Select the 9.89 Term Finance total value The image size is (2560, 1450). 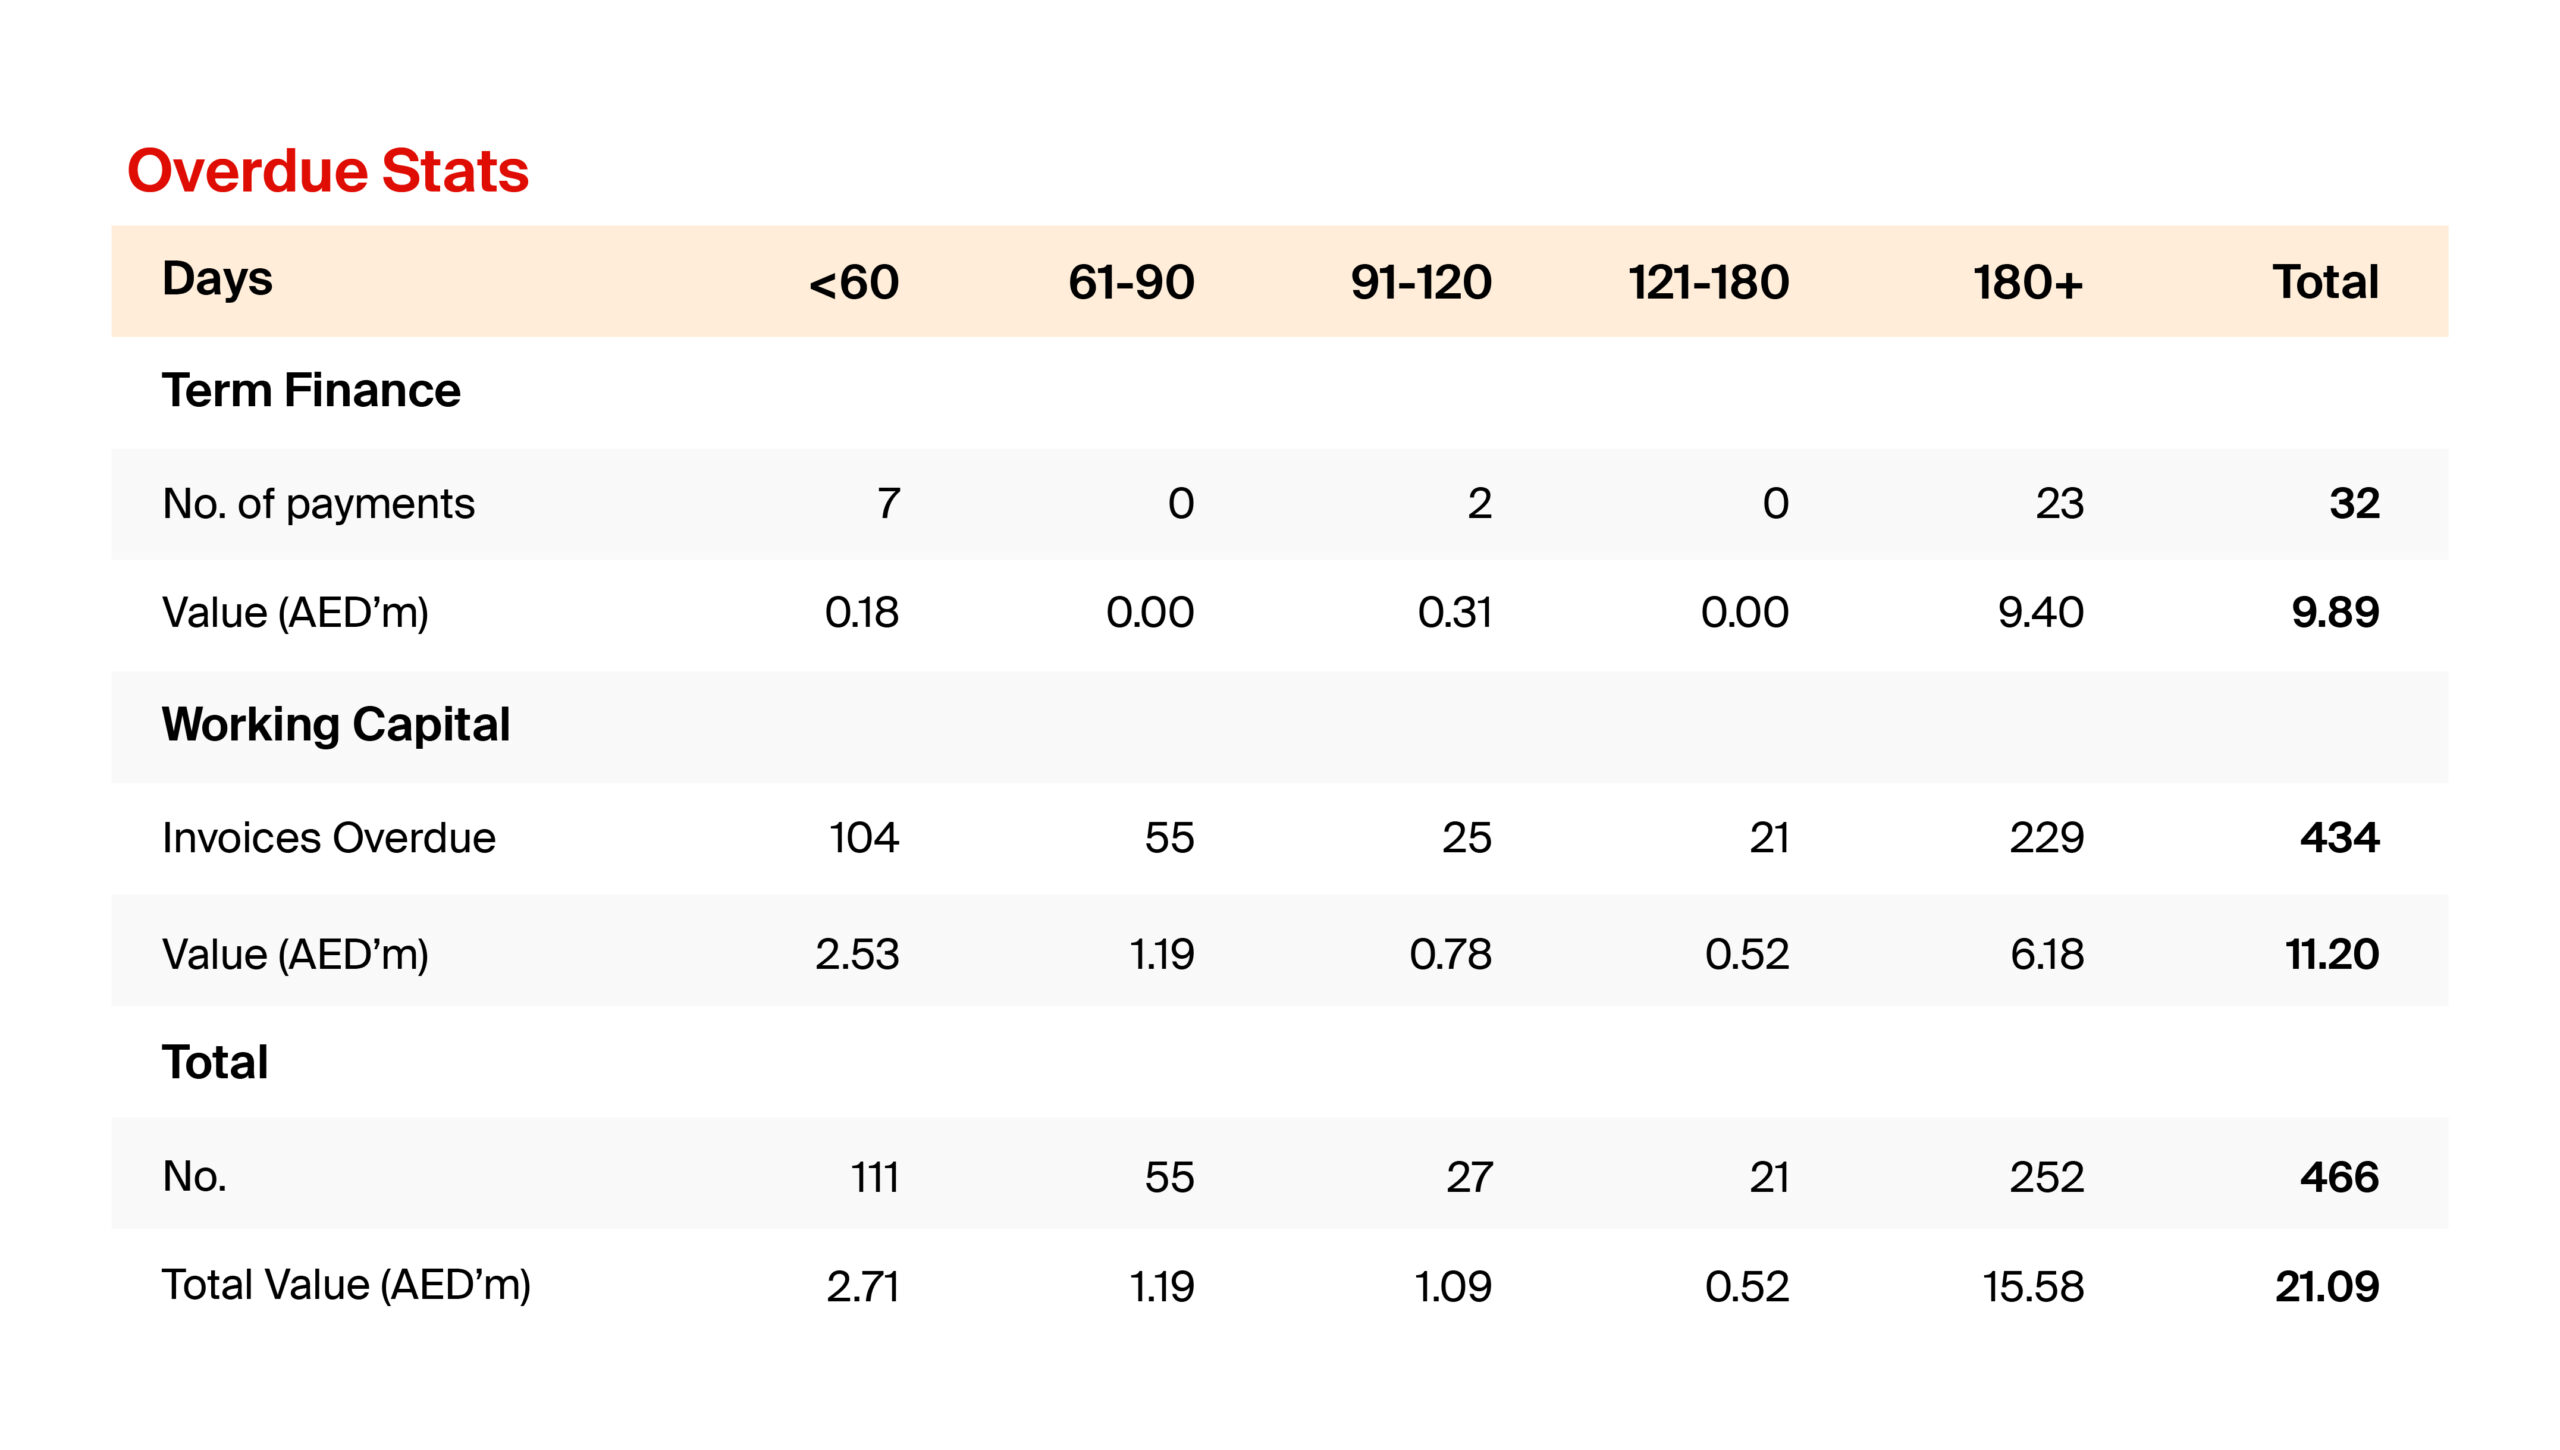pos(2335,612)
